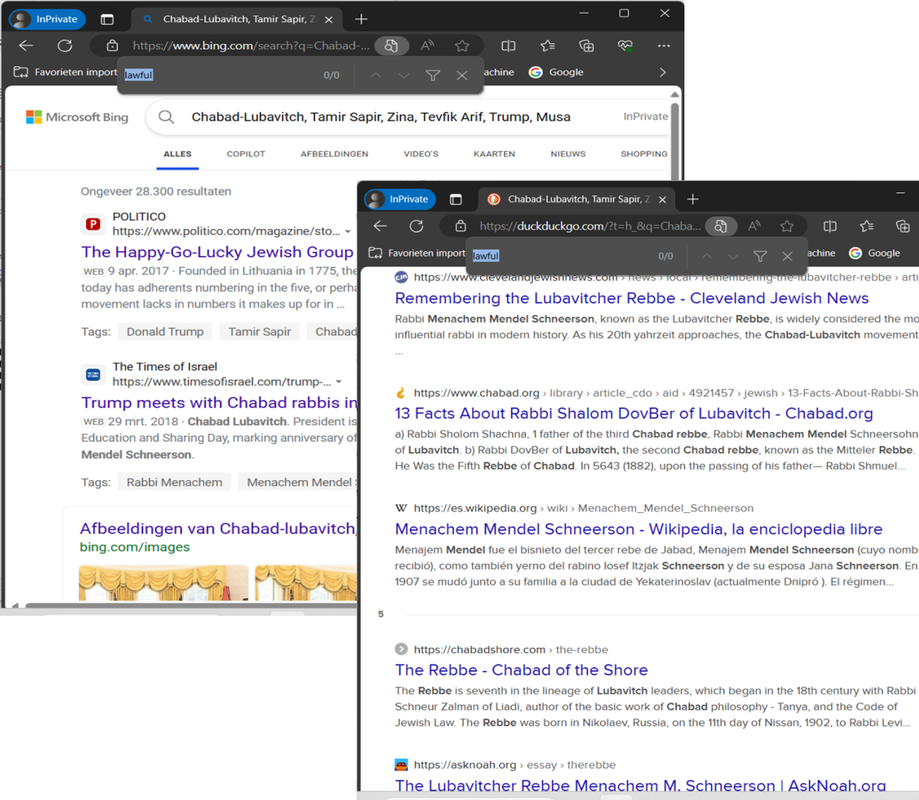Click Microsoft Bing logo
This screenshot has width=919, height=800.
[77, 117]
